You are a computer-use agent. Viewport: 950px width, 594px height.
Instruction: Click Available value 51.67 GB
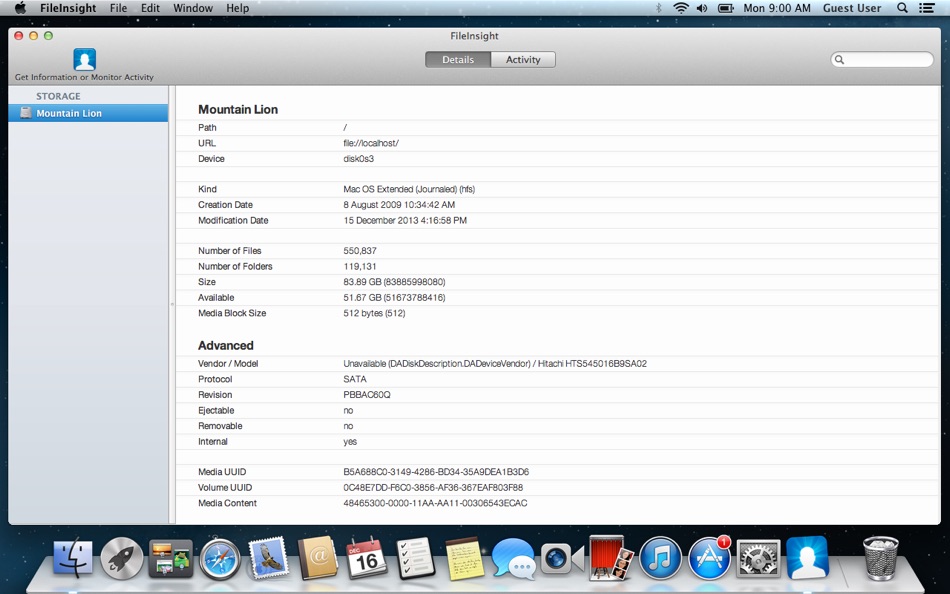pyautogui.click(x=394, y=298)
